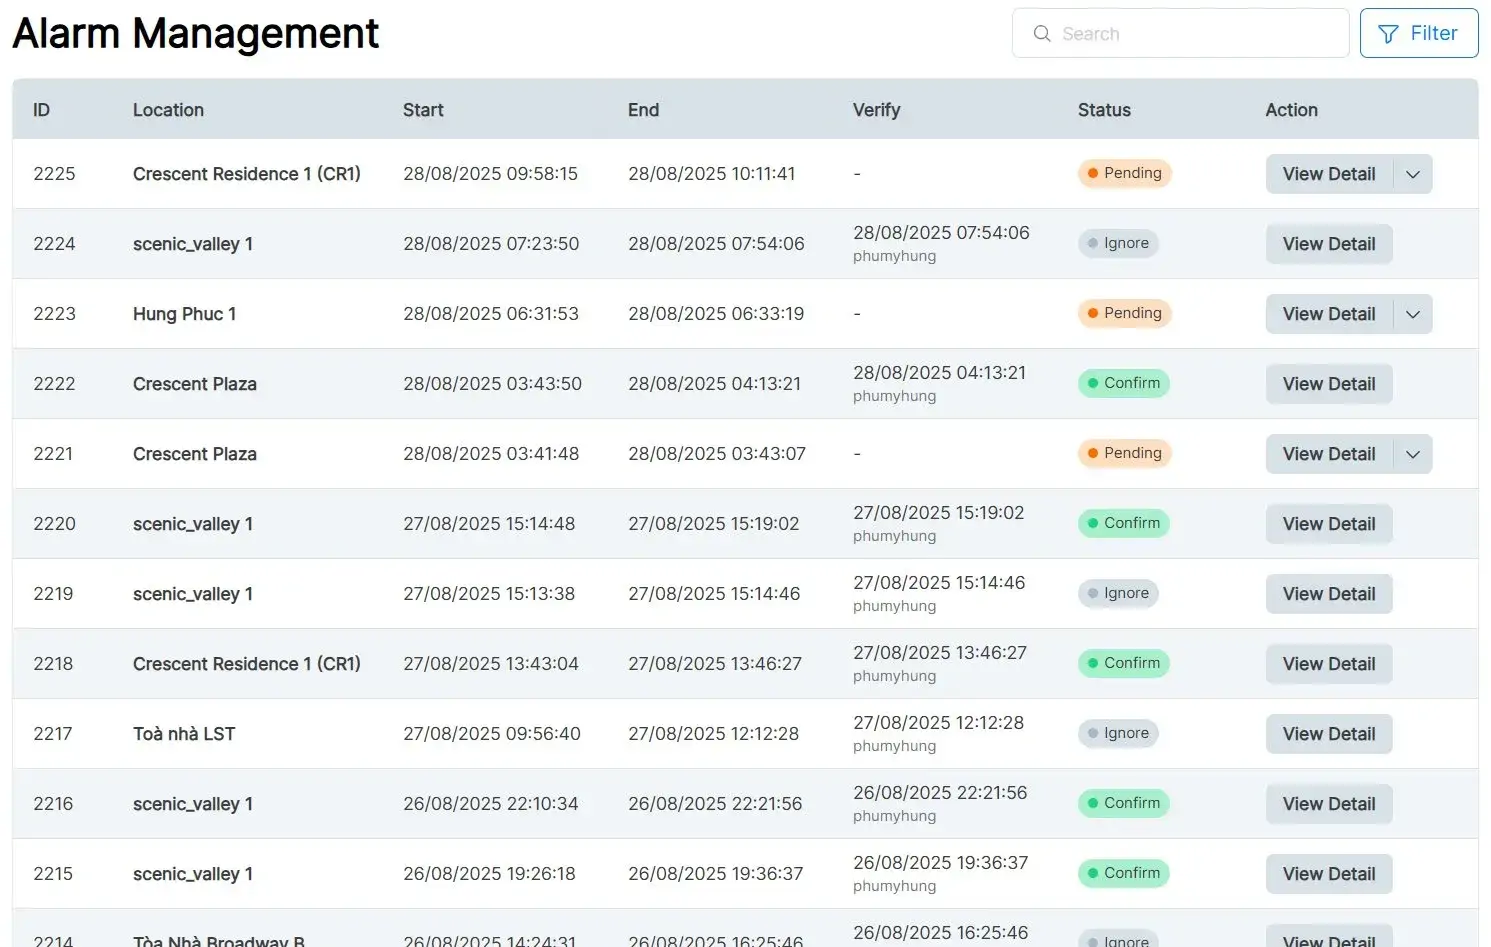This screenshot has width=1491, height=947.
Task: Expand action dropdown for alarm 2225
Action: (x=1412, y=174)
